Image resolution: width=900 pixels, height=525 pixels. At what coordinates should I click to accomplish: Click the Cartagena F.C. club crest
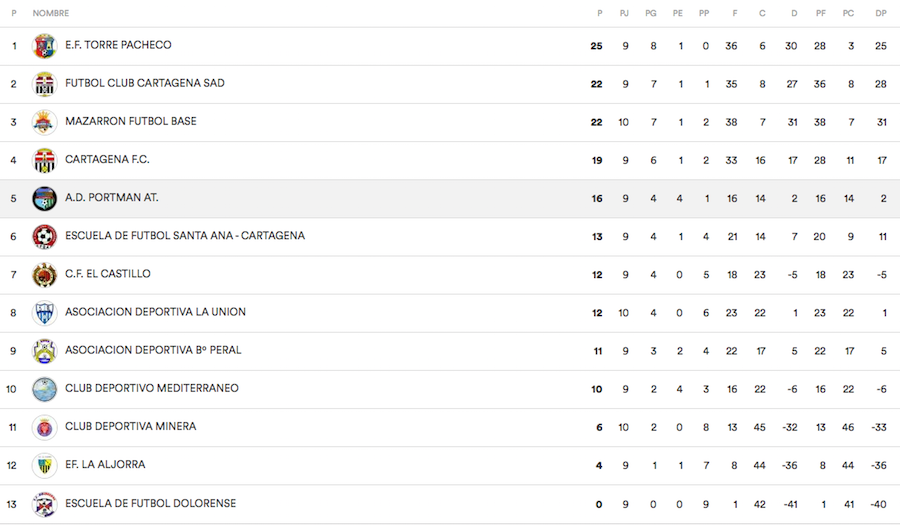click(x=44, y=160)
